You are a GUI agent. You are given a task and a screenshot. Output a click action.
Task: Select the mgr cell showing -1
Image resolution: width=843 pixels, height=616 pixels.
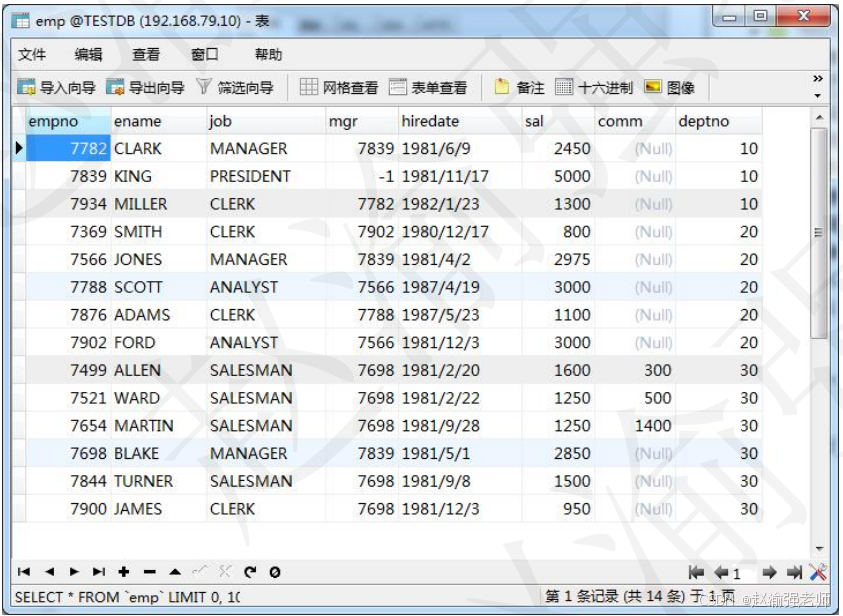click(x=362, y=176)
